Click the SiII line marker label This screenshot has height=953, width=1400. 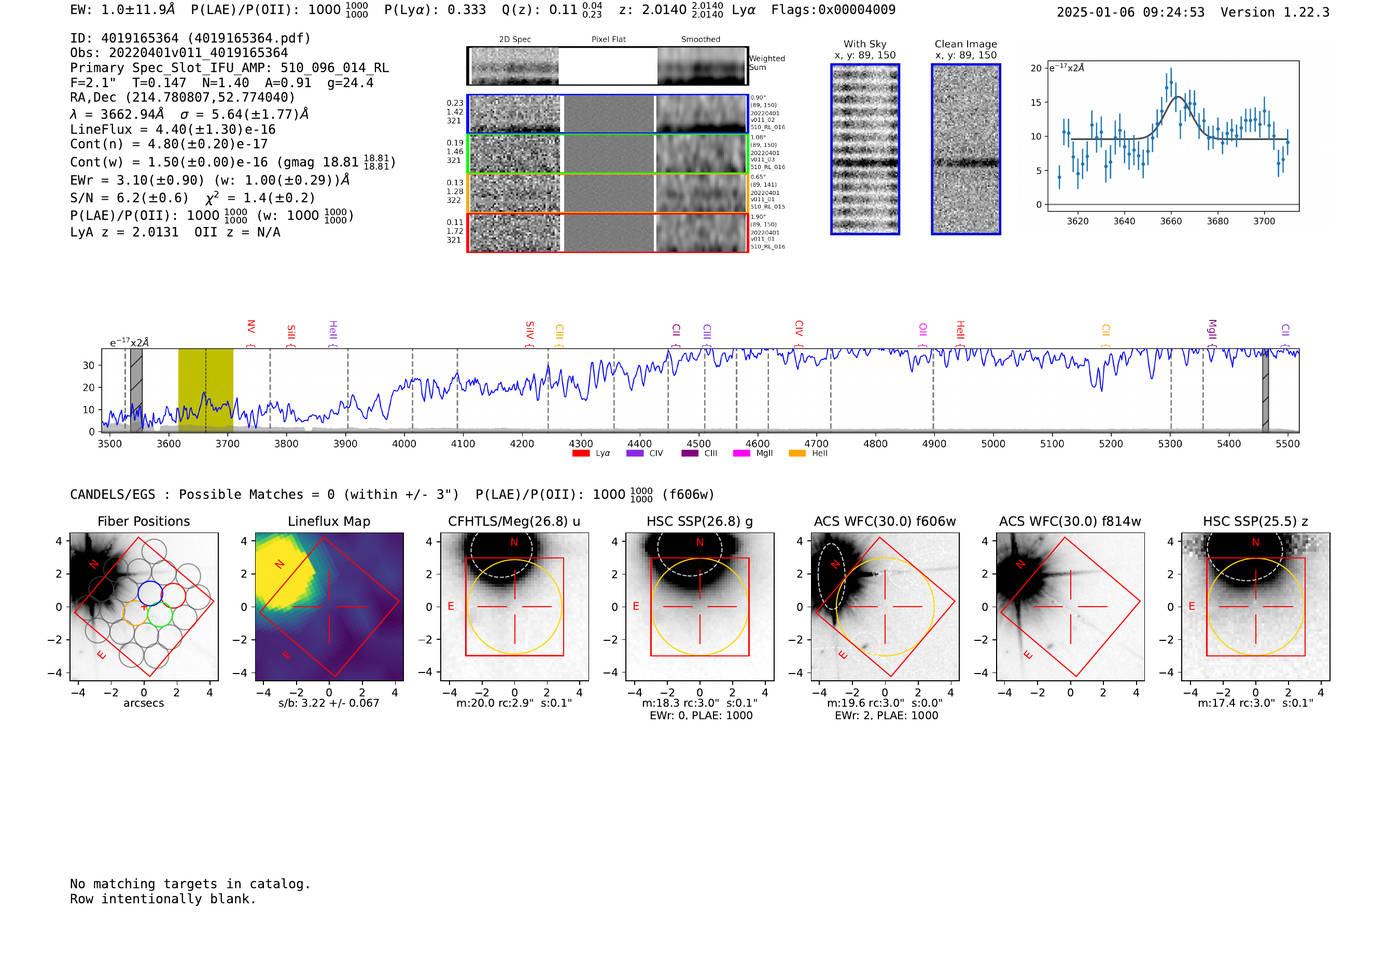(x=291, y=332)
